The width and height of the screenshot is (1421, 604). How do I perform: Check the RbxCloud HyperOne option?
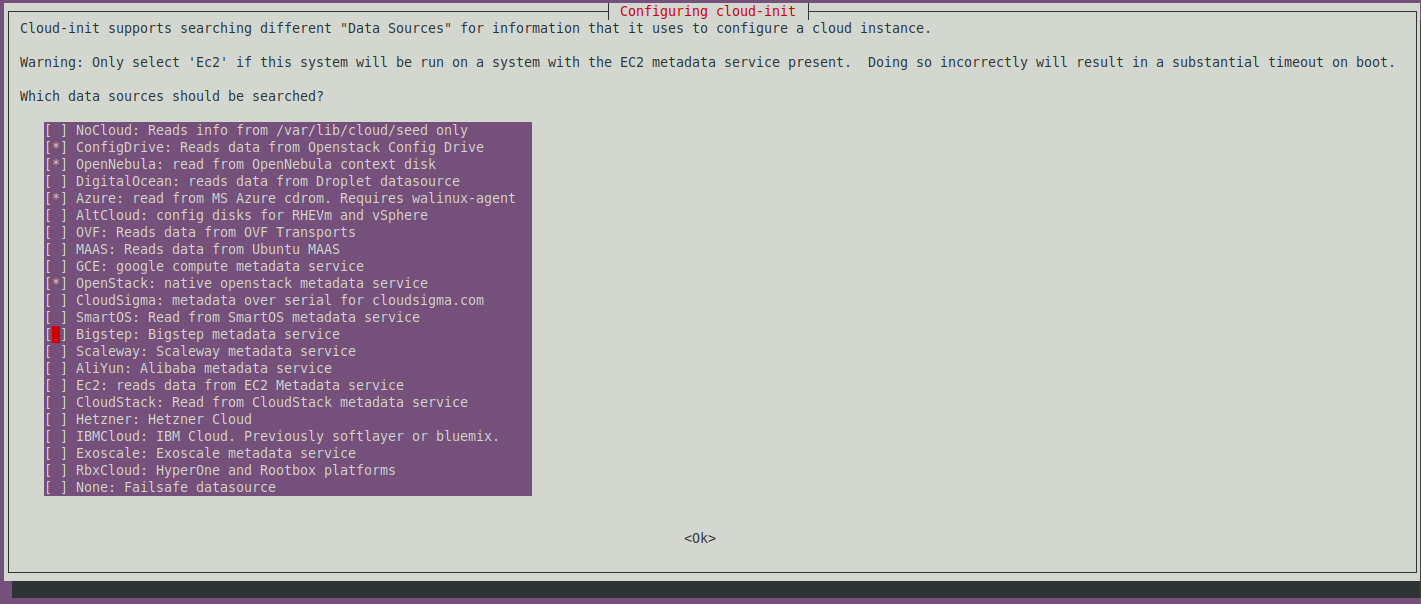coord(56,470)
